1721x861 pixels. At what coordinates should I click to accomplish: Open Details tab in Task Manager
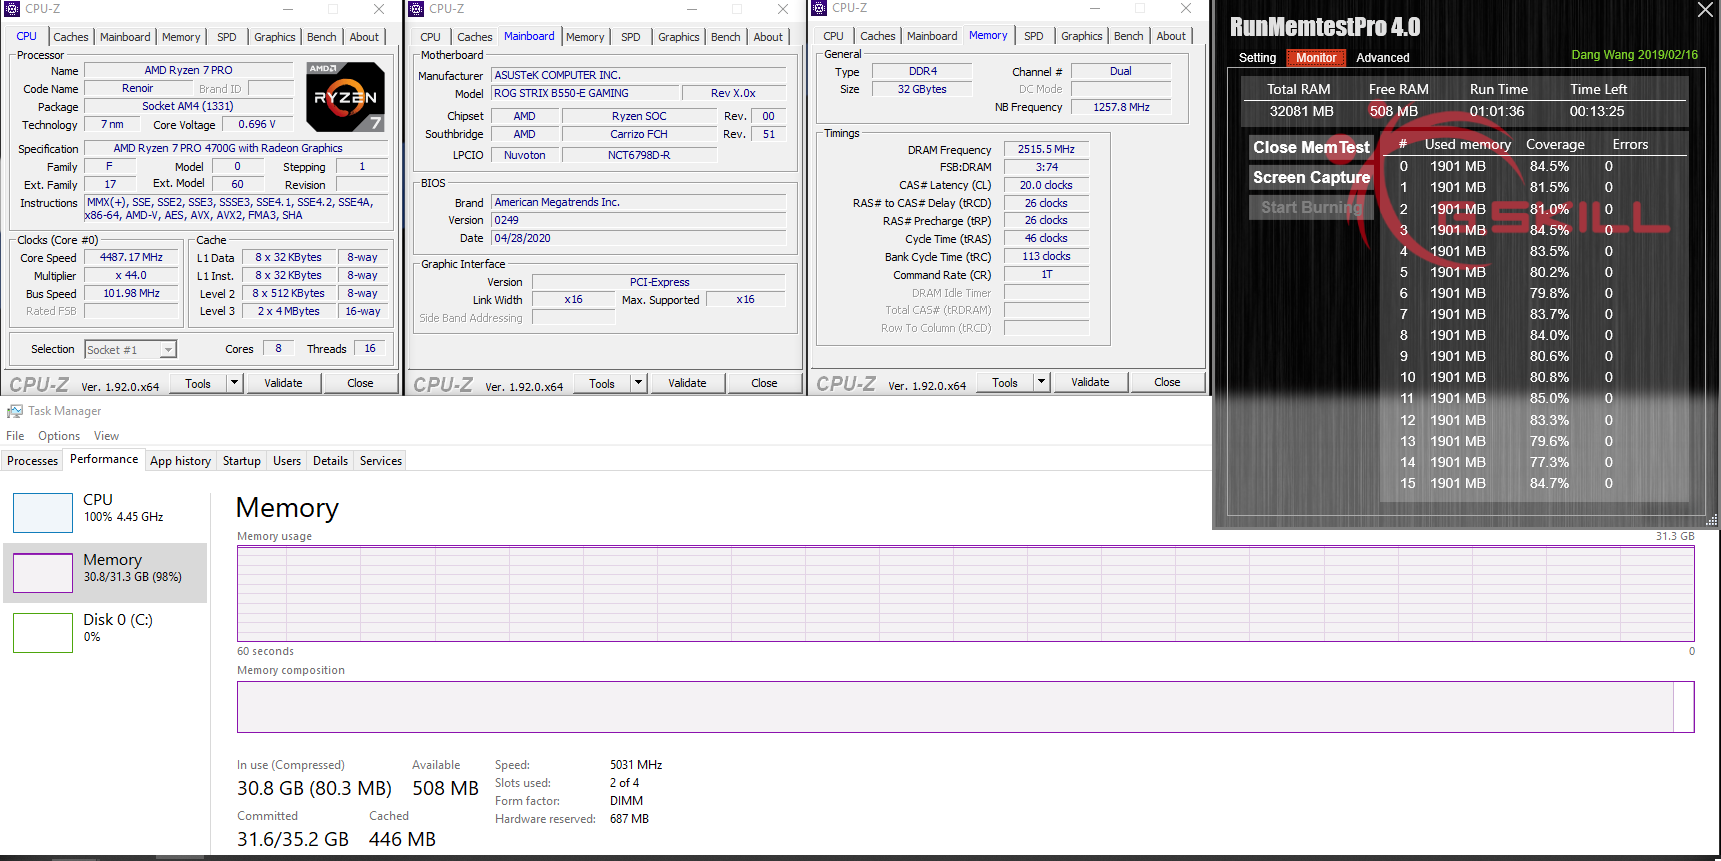click(330, 461)
